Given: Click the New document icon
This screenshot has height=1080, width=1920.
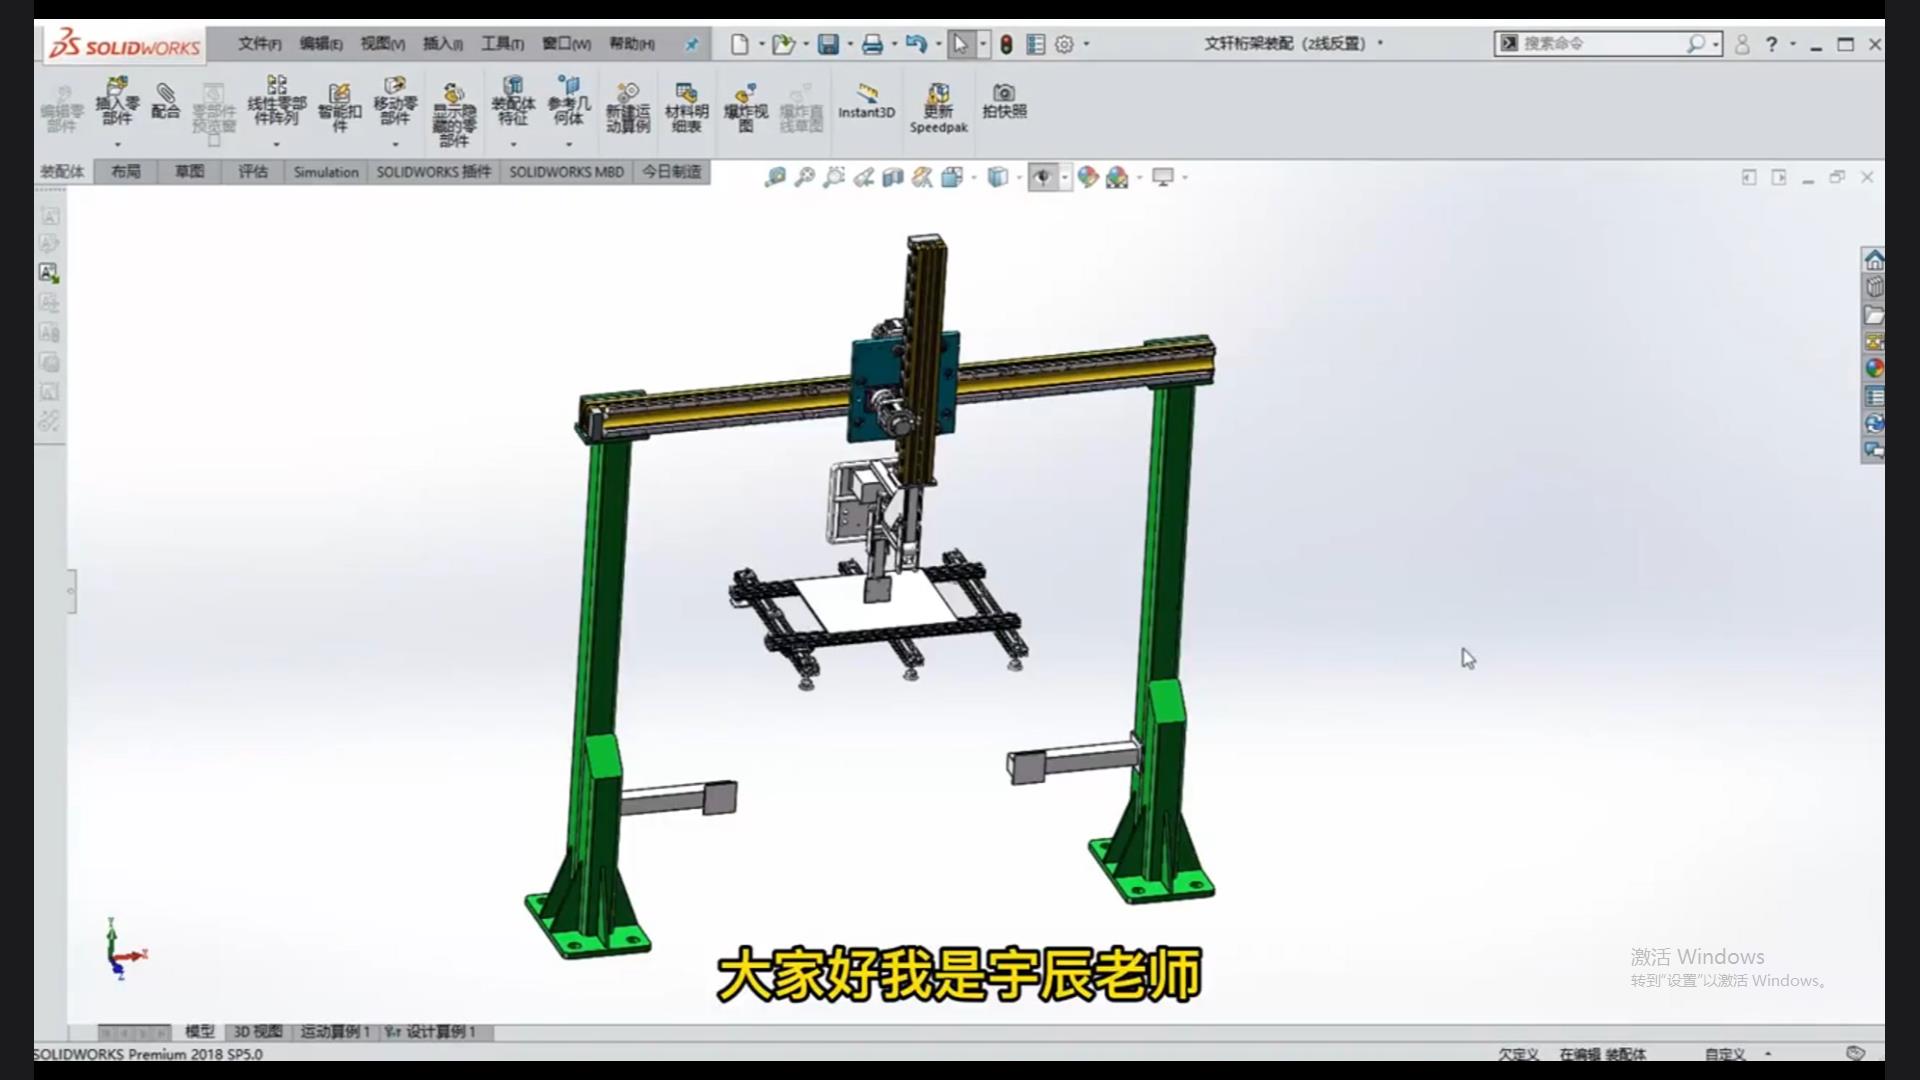Looking at the screenshot, I should tap(739, 44).
